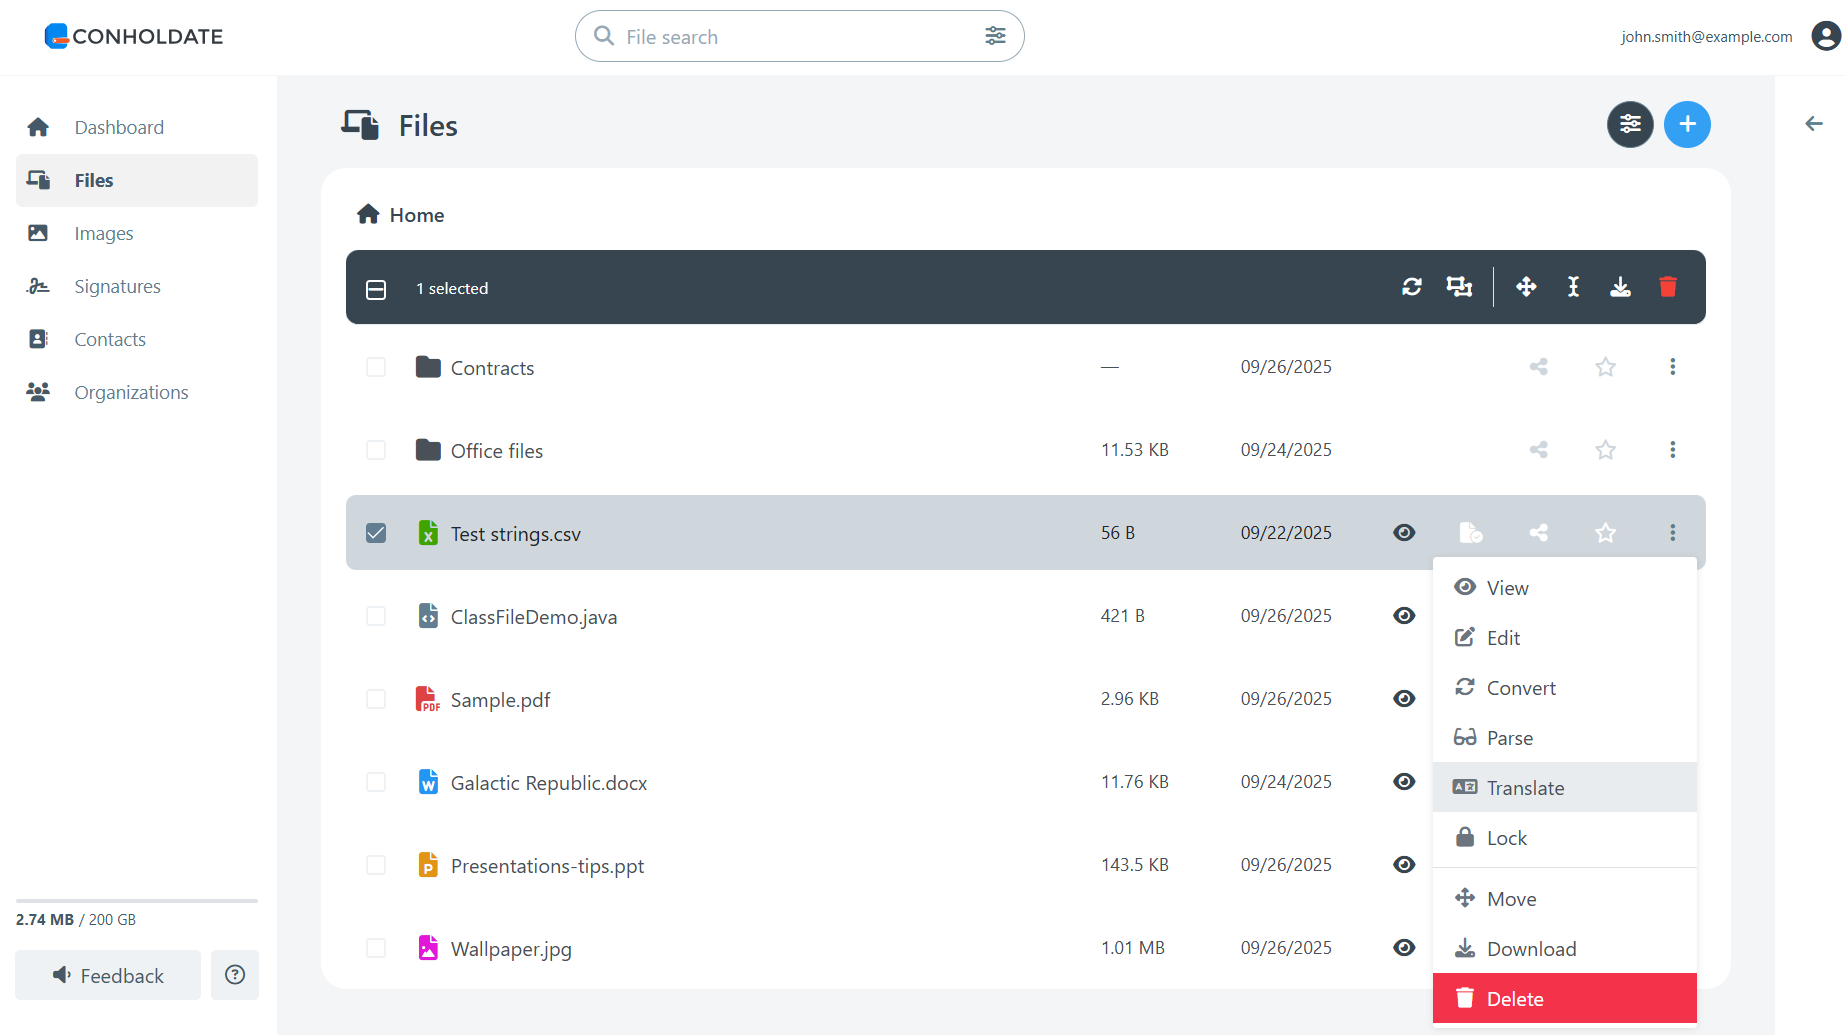
Task: Click the blue plus add button
Action: (x=1686, y=125)
